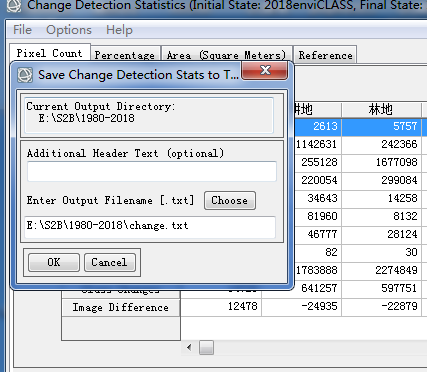The height and width of the screenshot is (372, 427).
Task: Select cell with value -22879
Action: coord(381,306)
